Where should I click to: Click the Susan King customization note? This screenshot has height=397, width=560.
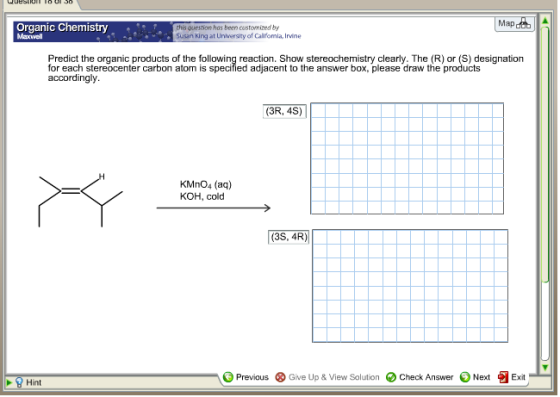(238, 32)
